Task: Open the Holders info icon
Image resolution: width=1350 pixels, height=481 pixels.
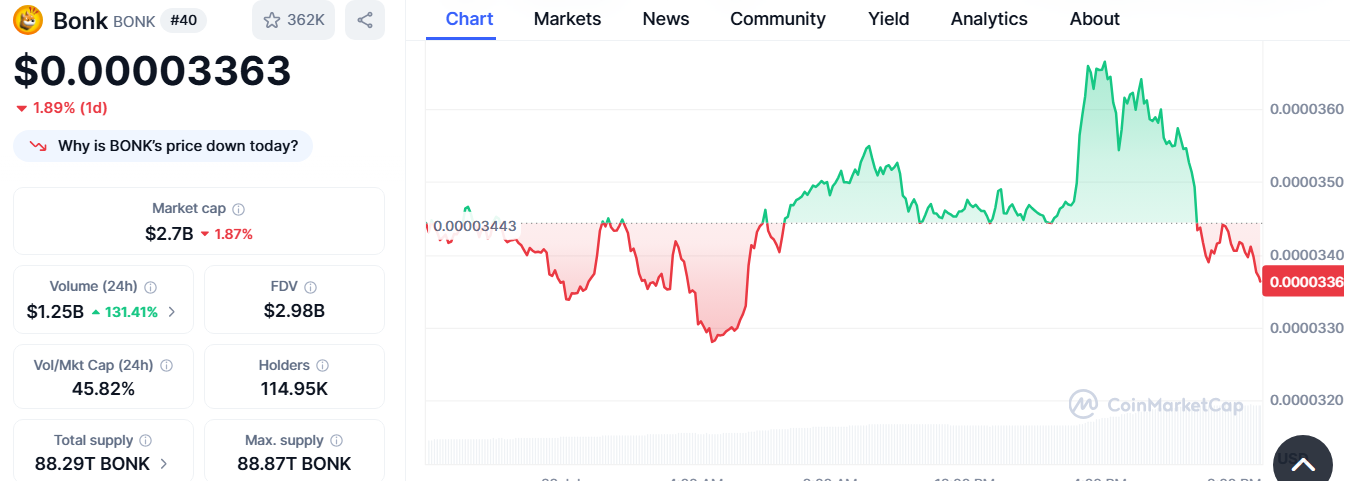Action: [322, 366]
